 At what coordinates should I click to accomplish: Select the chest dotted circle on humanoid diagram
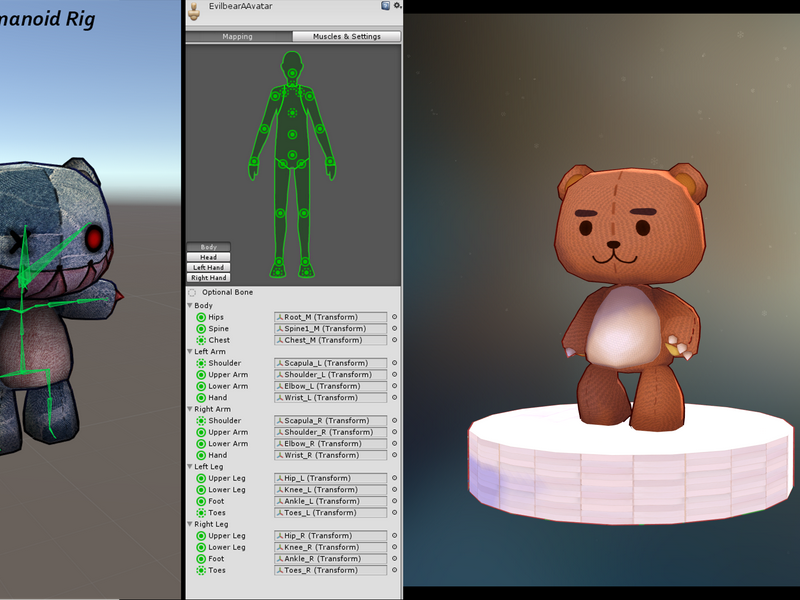(292, 113)
